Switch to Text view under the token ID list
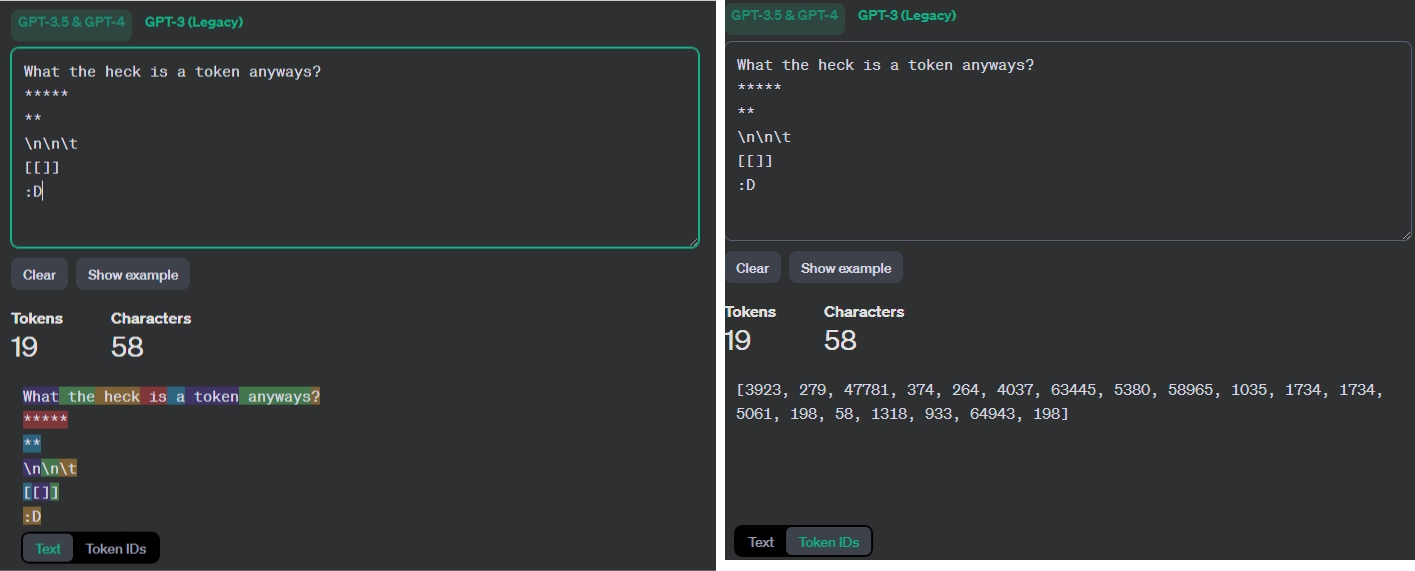 tap(761, 542)
